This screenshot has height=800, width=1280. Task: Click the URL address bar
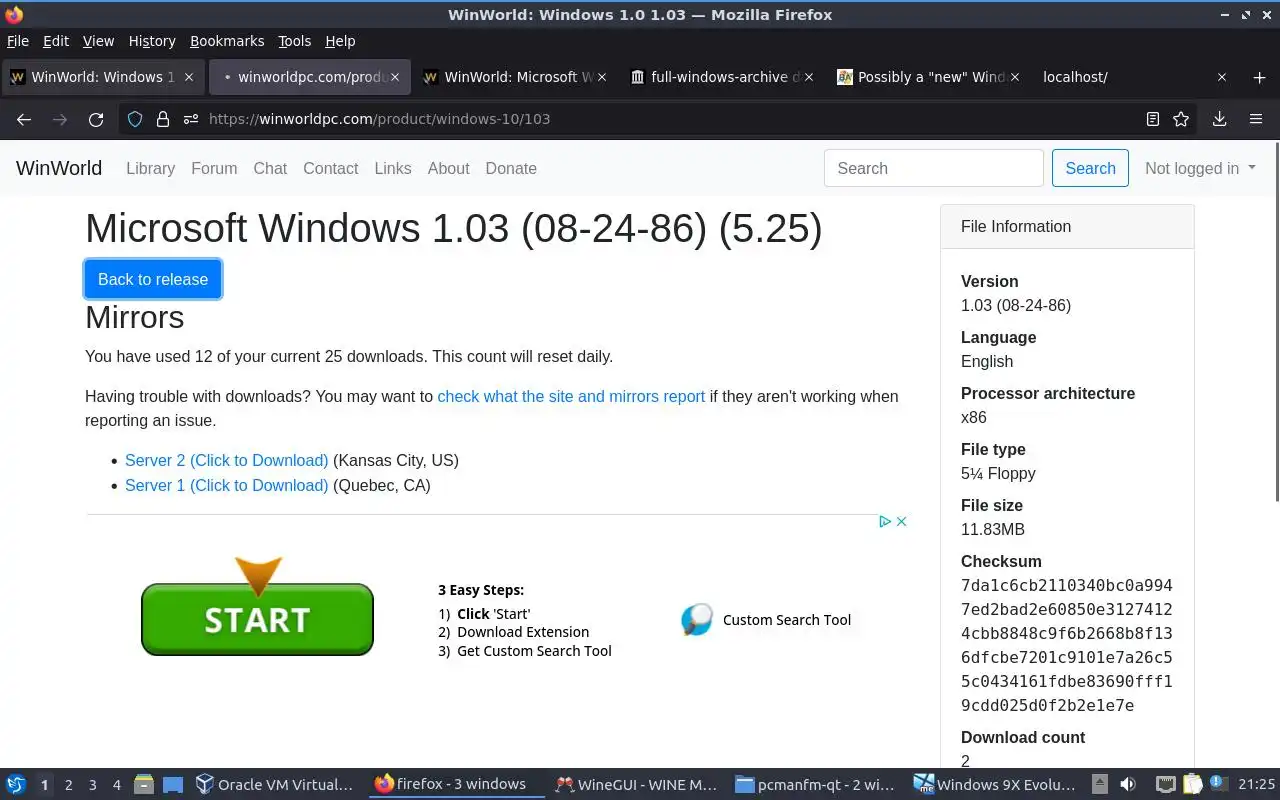pyautogui.click(x=660, y=119)
